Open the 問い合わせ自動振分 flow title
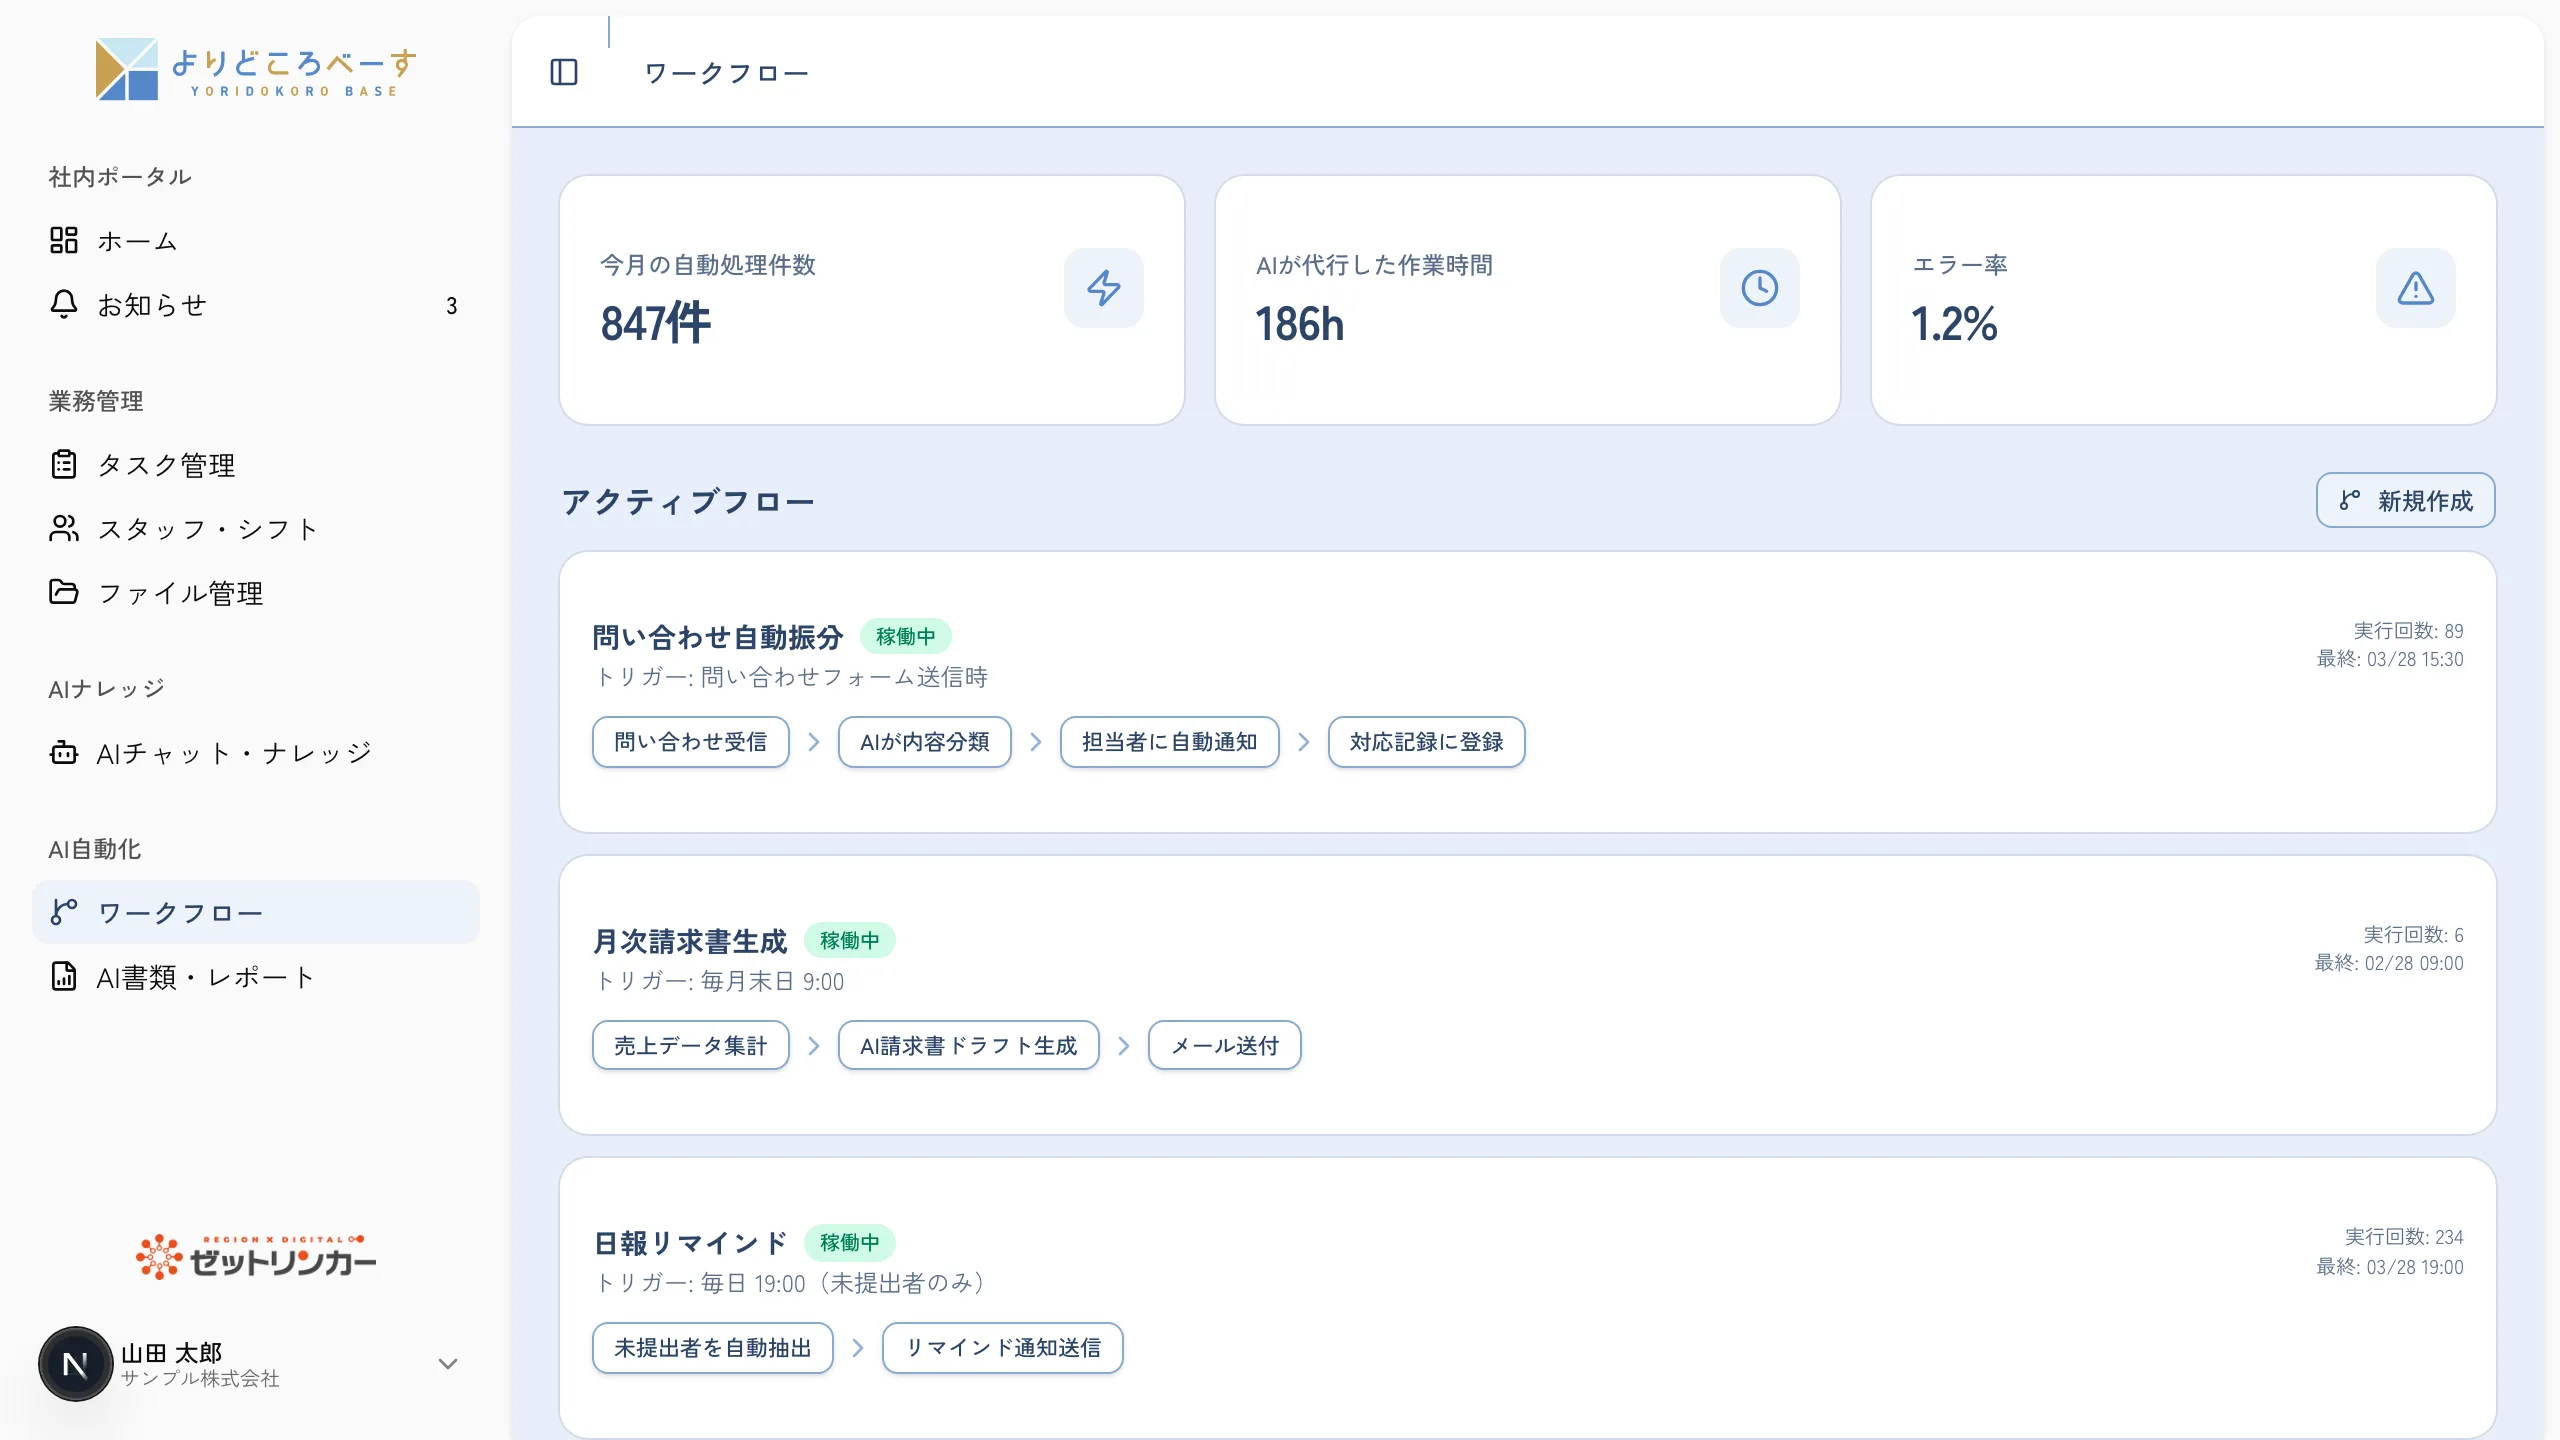The width and height of the screenshot is (2560, 1440). 718,637
